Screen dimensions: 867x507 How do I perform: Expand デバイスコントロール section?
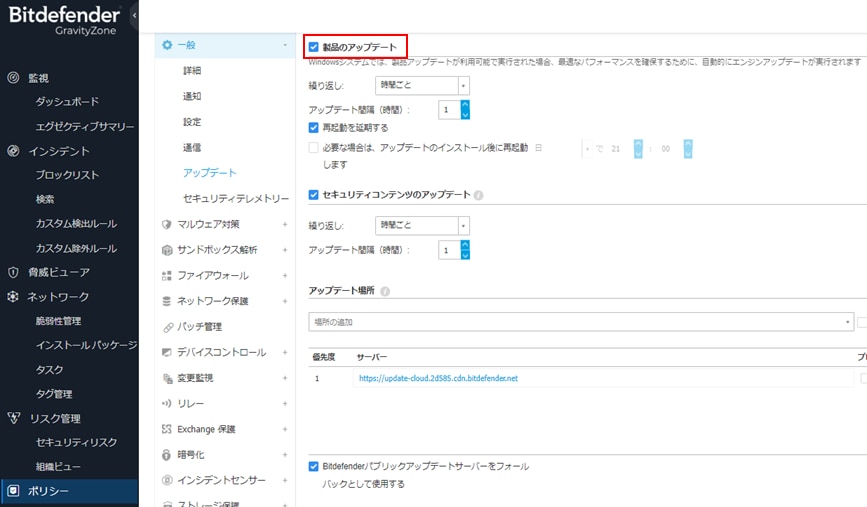(x=285, y=352)
